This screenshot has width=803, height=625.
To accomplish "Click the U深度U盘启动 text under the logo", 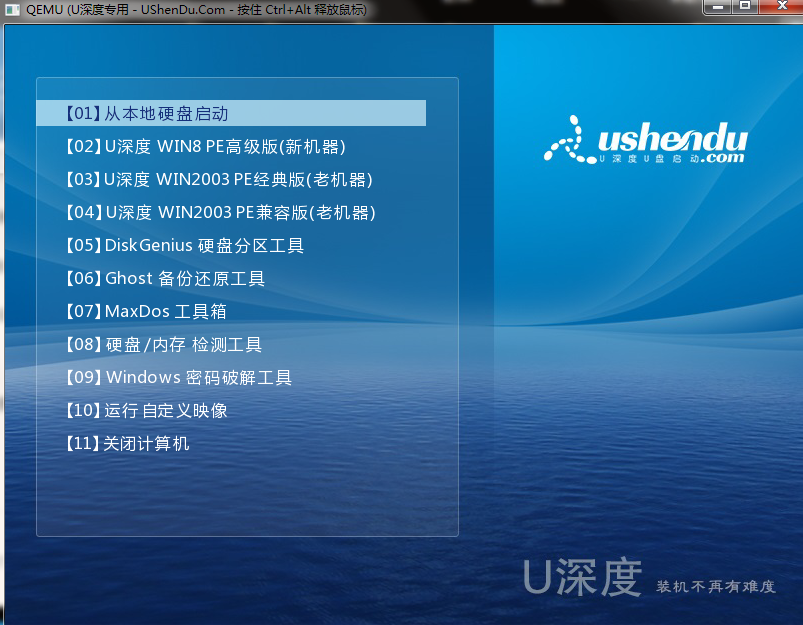I will 650,157.
